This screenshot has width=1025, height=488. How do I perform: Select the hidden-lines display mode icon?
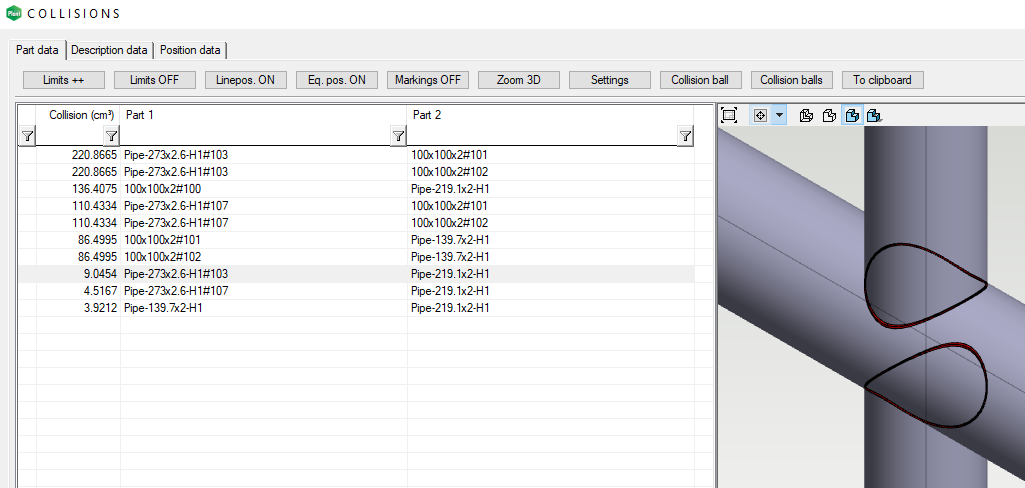click(x=829, y=115)
